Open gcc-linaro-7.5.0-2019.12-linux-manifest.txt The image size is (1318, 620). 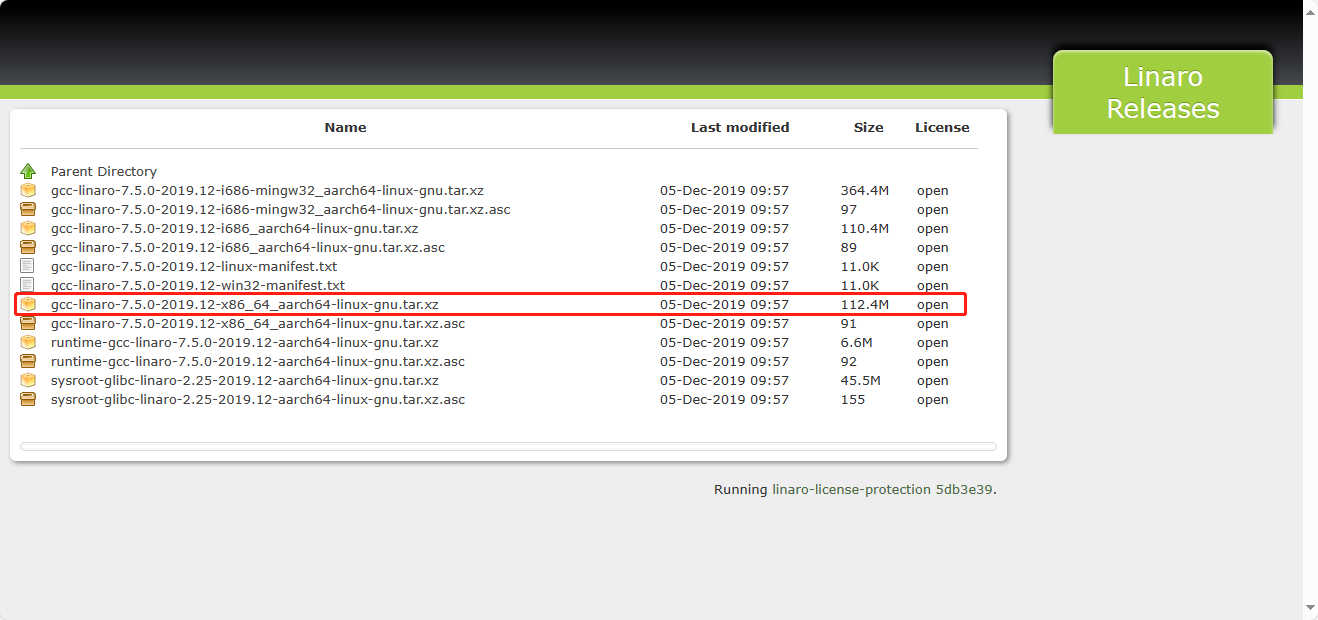194,266
